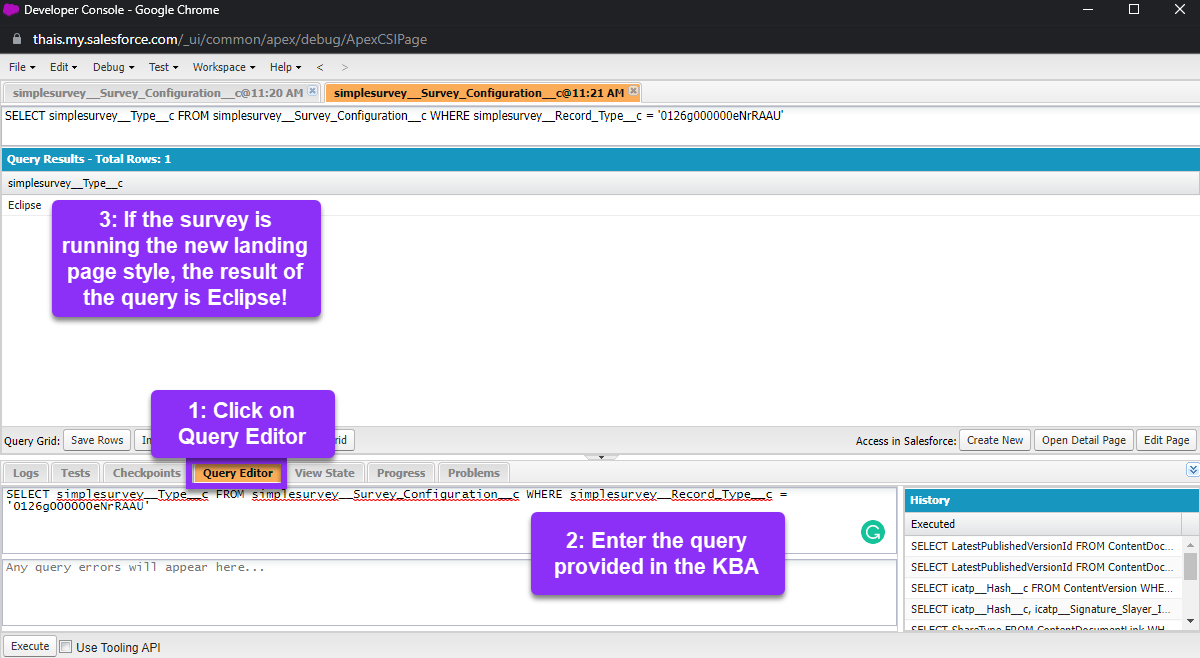1200x658 pixels.
Task: Switch to the Tests tab
Action: [x=75, y=473]
